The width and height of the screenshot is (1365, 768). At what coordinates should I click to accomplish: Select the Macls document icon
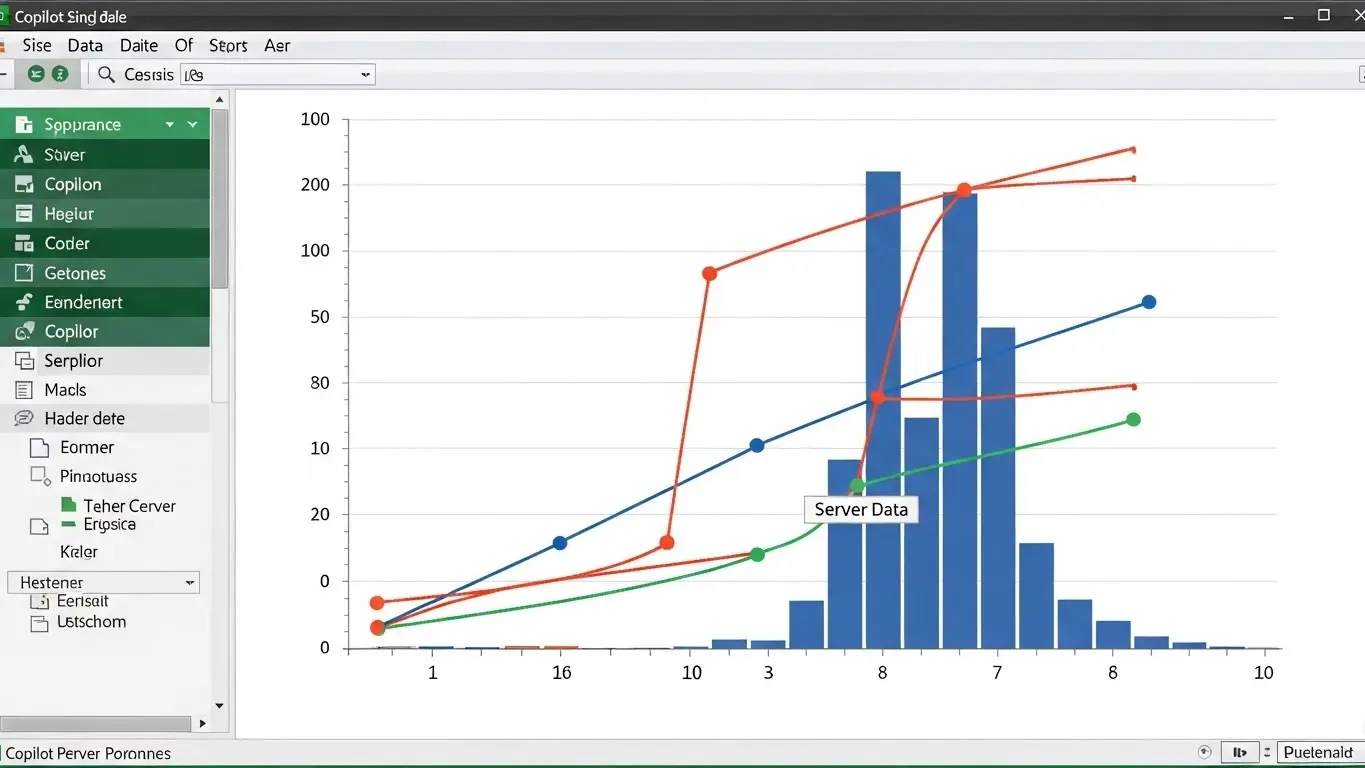click(x=24, y=390)
